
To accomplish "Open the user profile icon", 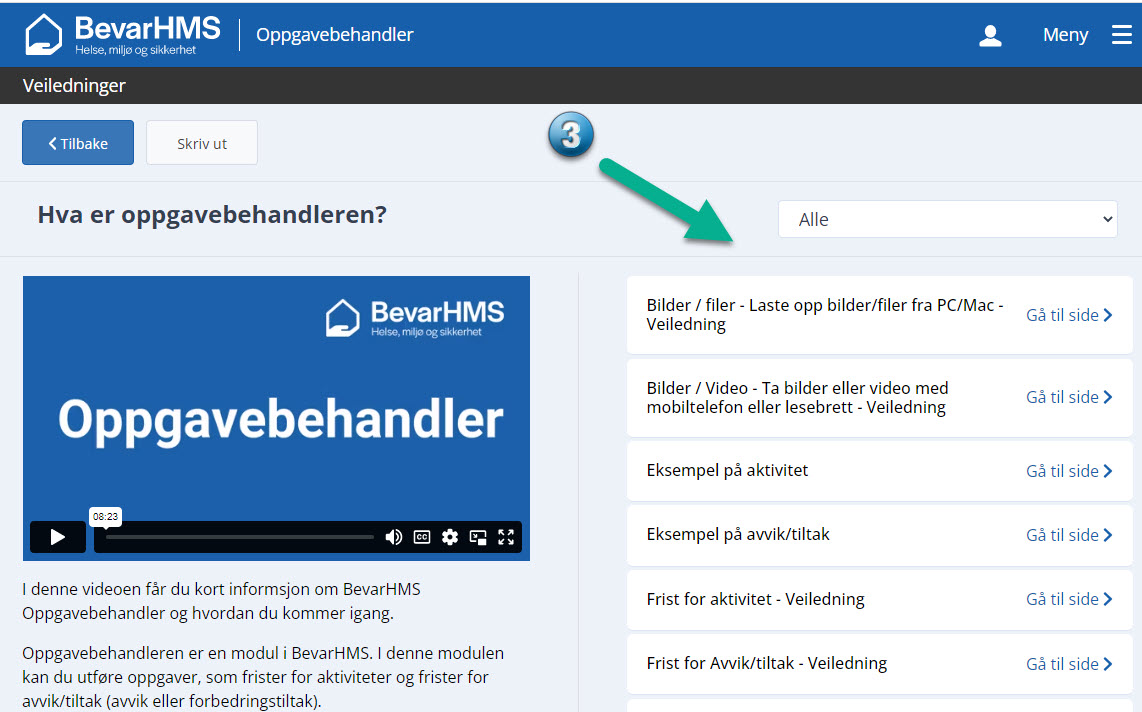I will (990, 36).
